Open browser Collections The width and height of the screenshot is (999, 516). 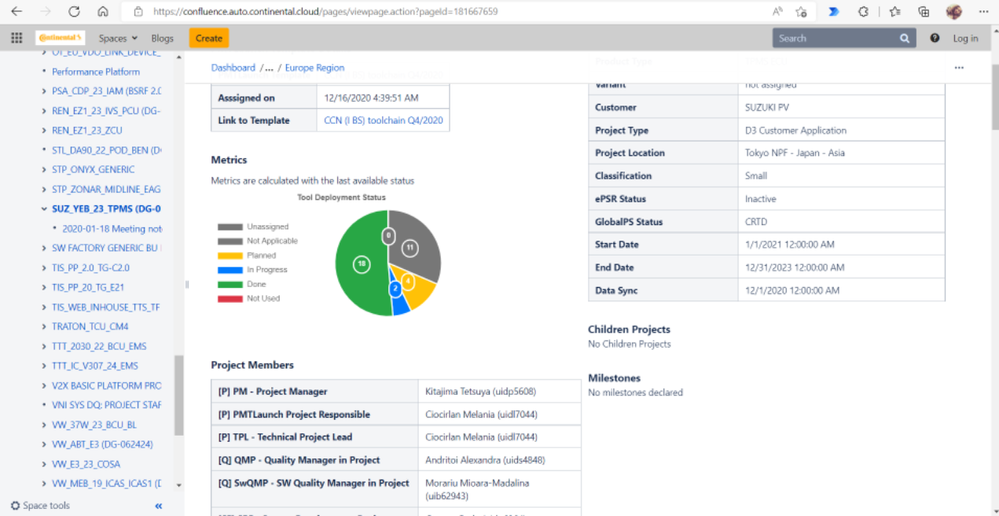pos(924,11)
